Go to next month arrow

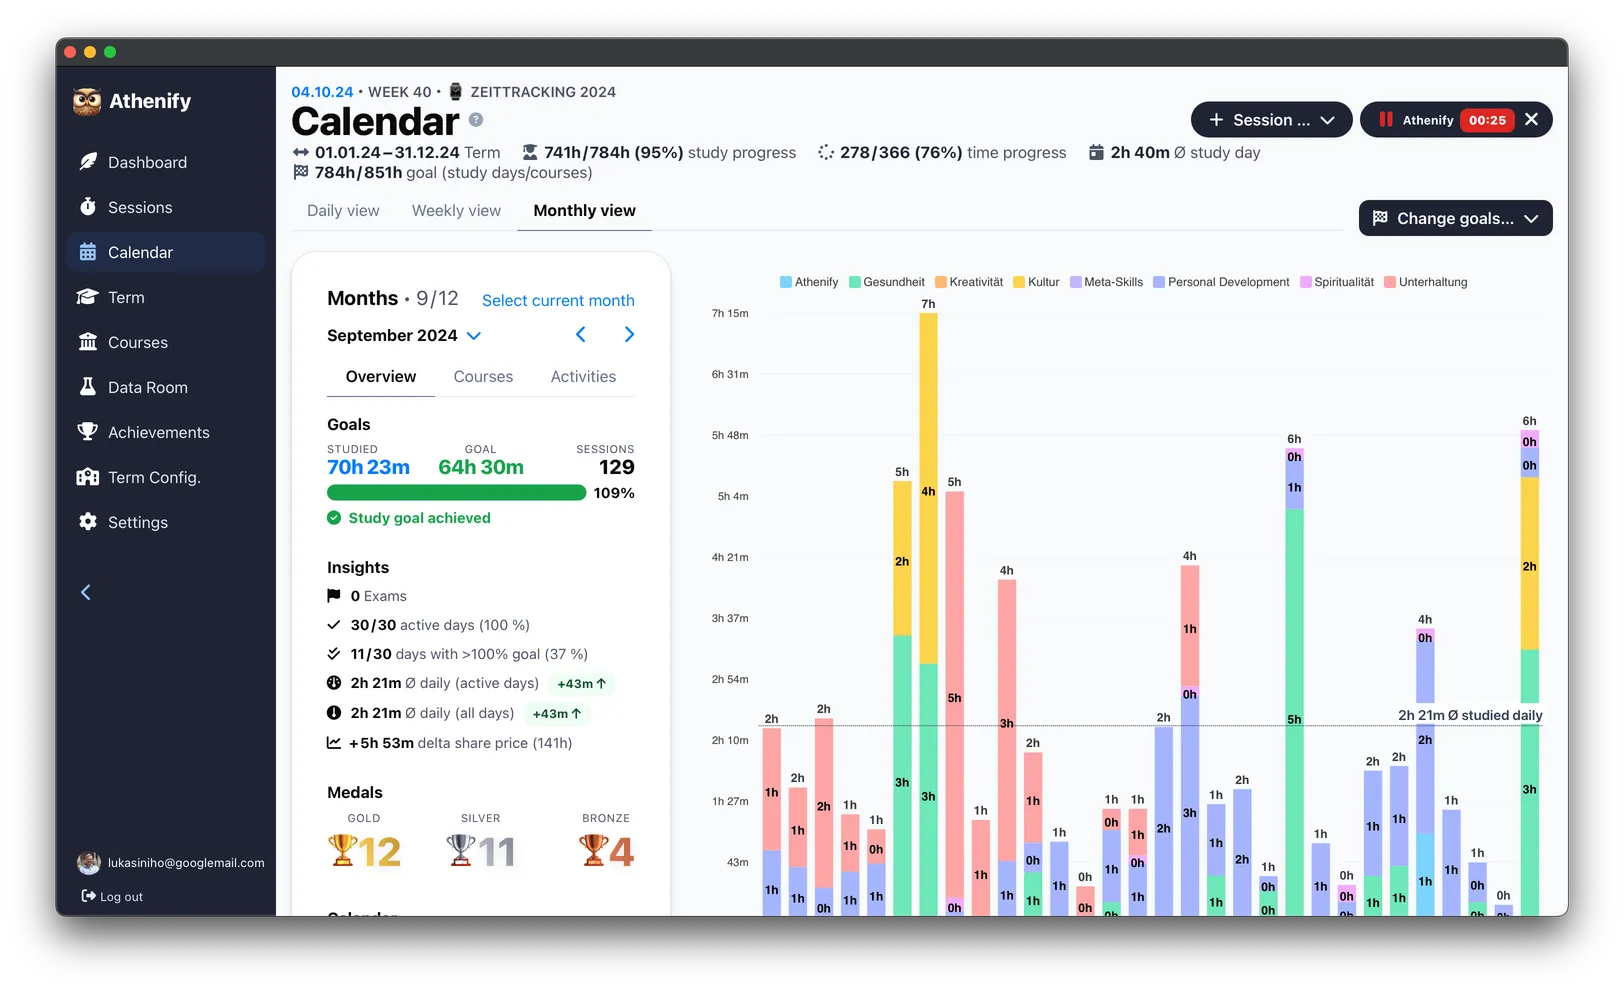pyautogui.click(x=629, y=335)
